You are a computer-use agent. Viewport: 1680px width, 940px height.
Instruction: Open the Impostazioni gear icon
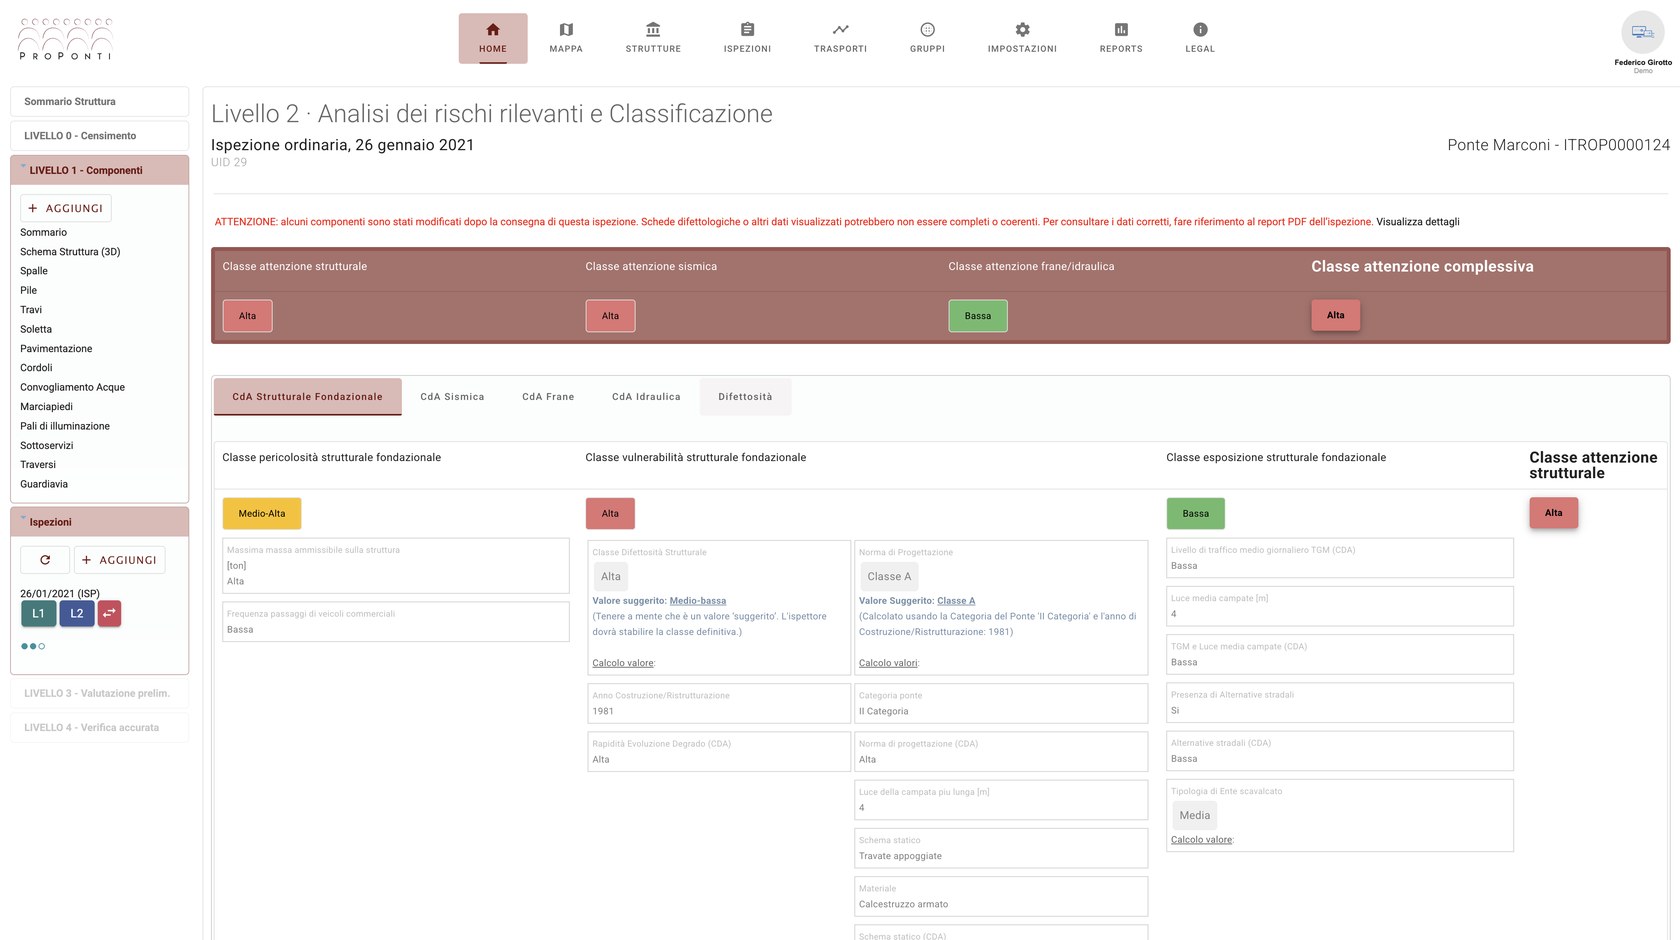[1022, 30]
